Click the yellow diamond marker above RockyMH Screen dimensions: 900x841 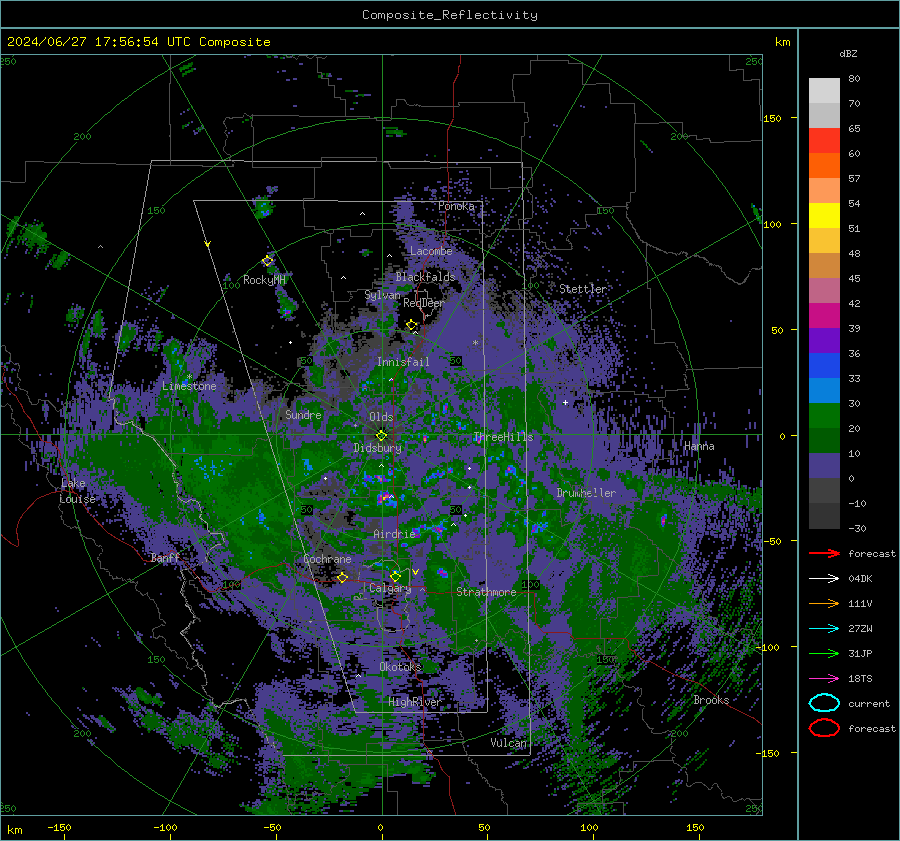[x=267, y=261]
